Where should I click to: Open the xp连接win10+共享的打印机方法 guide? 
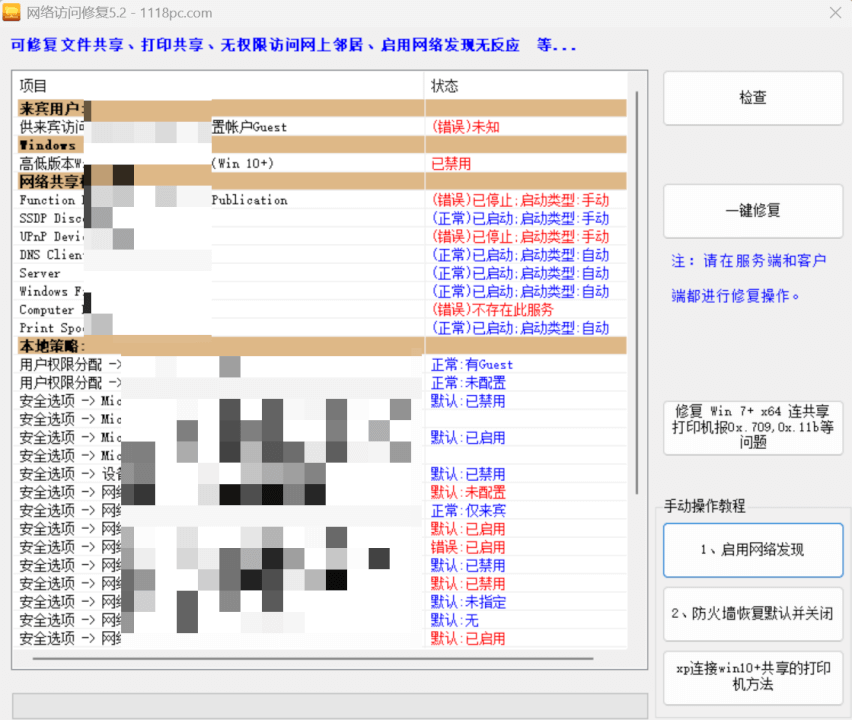[x=752, y=677]
